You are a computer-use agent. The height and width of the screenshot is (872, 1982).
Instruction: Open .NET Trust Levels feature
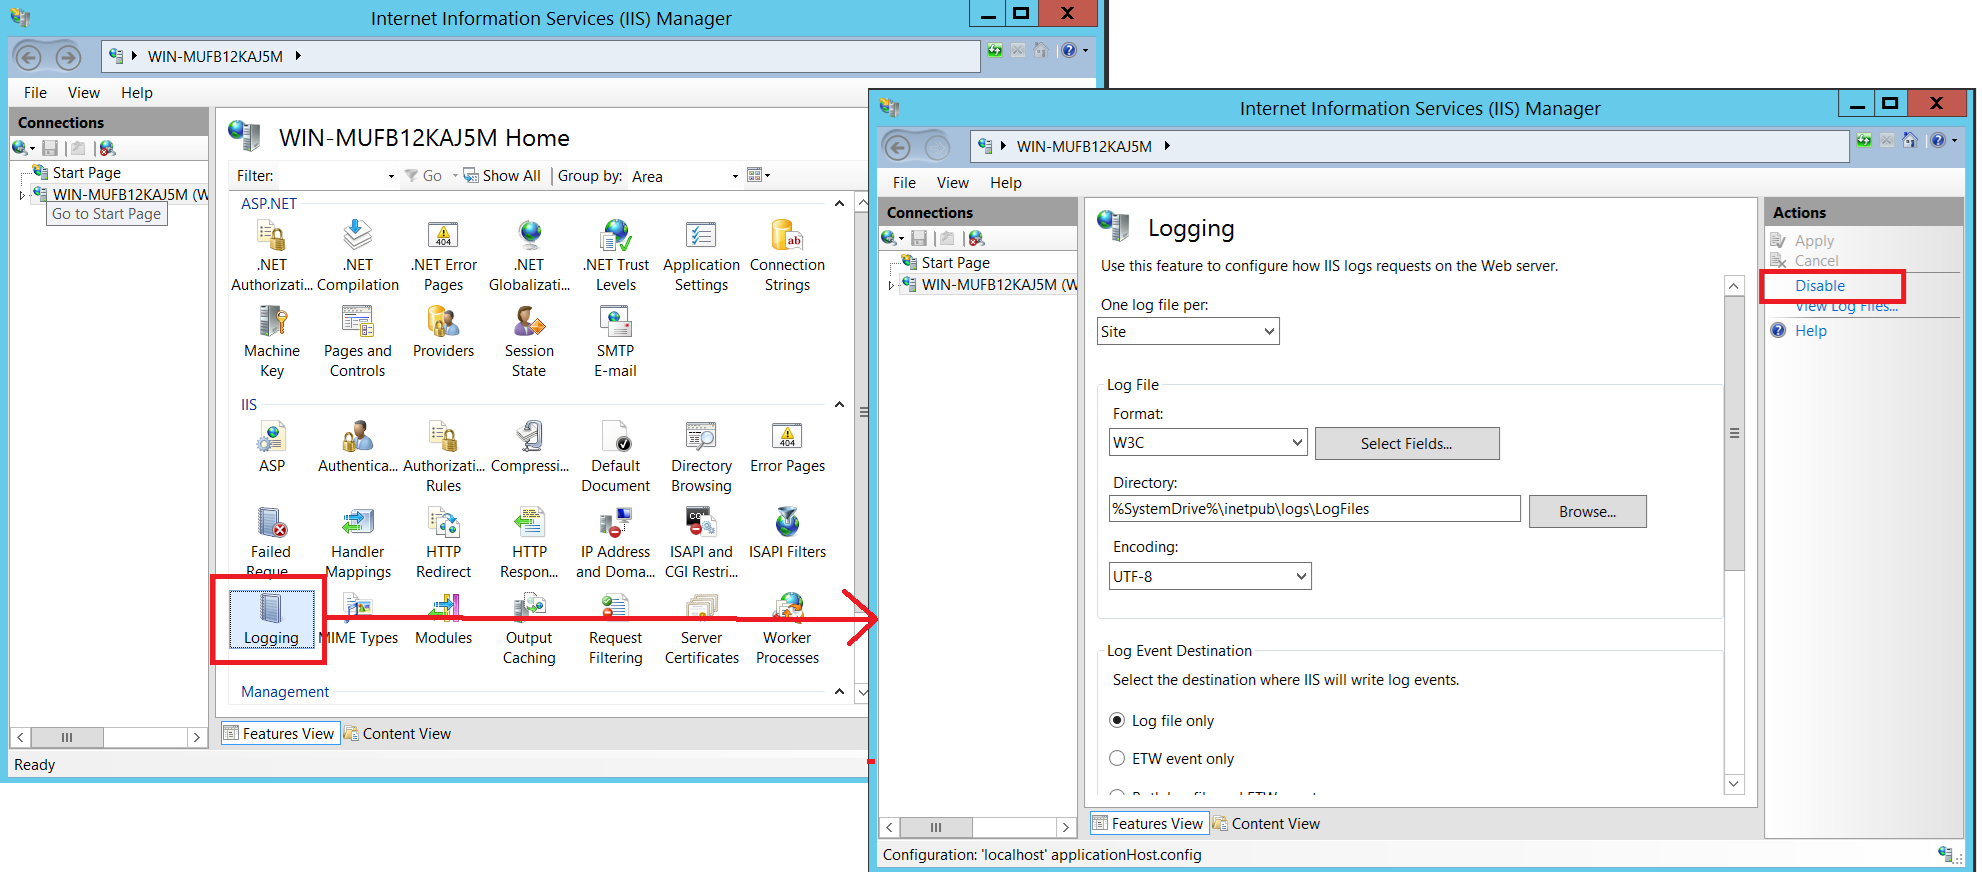click(616, 256)
